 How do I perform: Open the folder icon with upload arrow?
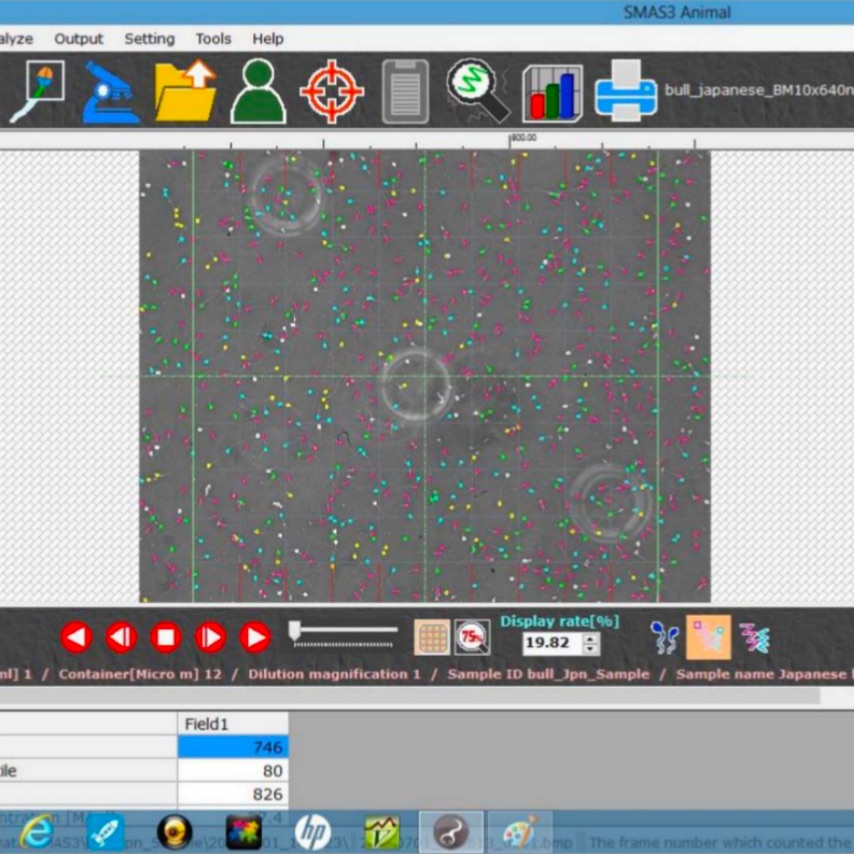185,92
